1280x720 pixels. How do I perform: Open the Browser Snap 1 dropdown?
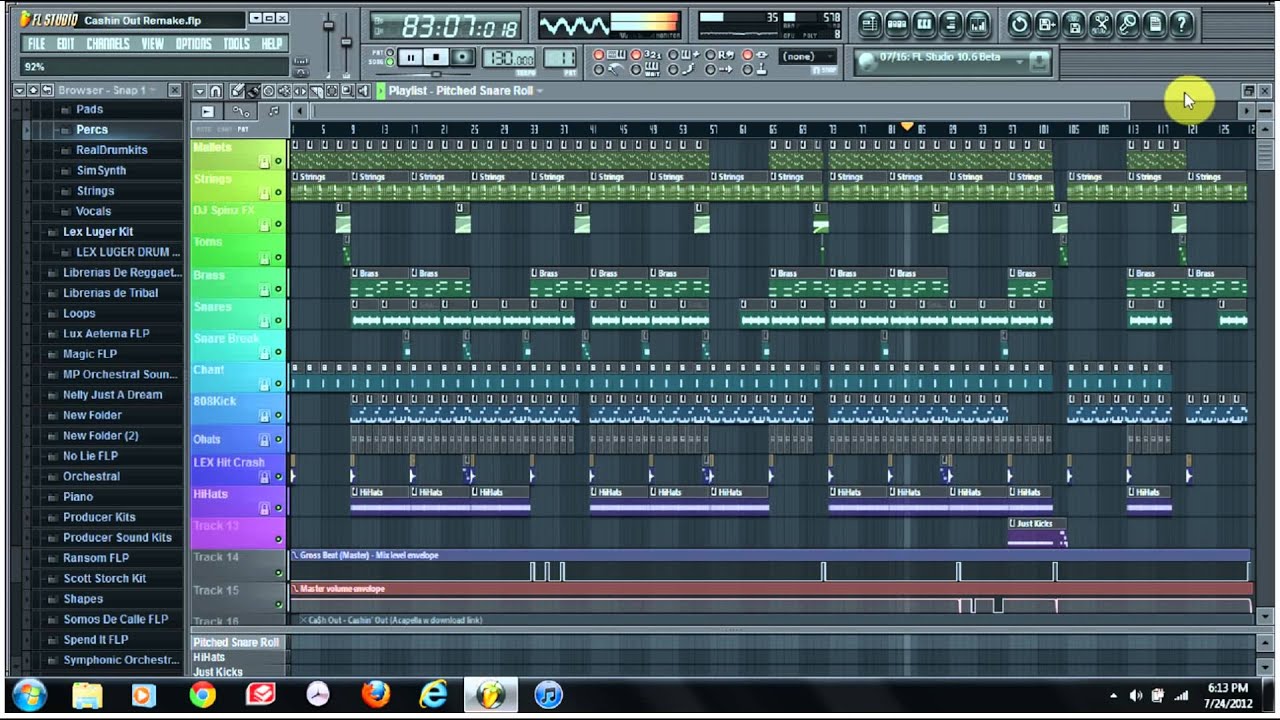pos(152,90)
